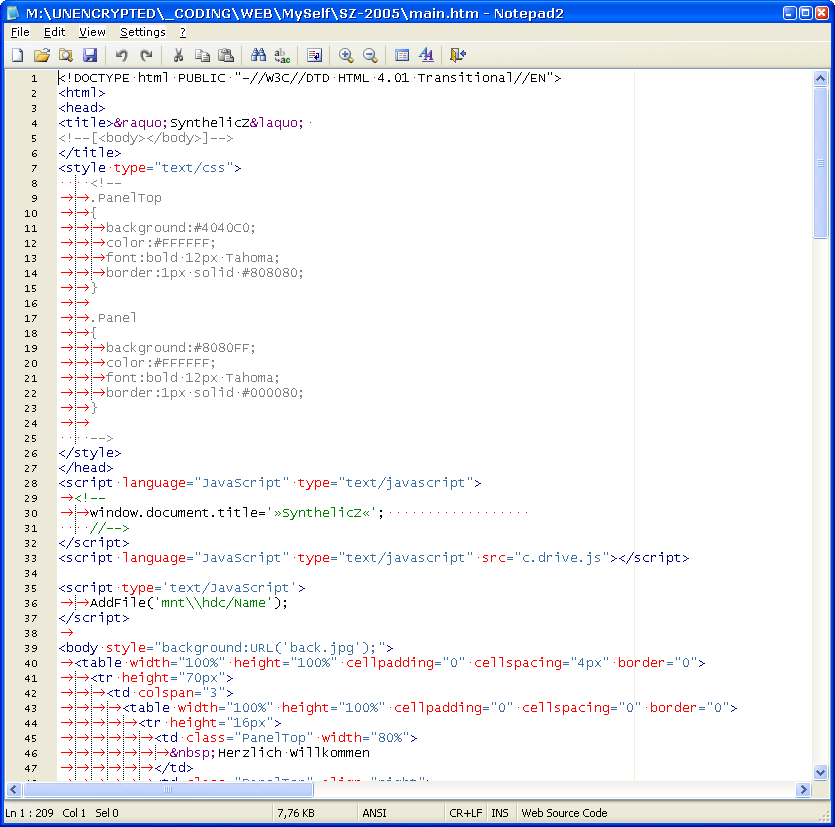Open Find with binoculars icon
This screenshot has height=827, width=835.
[258, 55]
